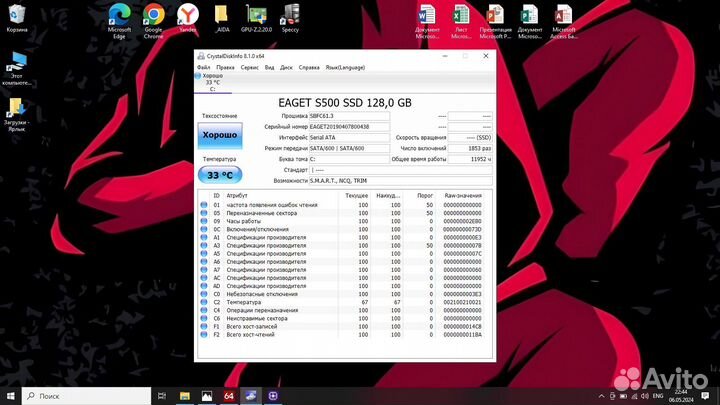Open the Microsoft Access database desktop icon
Image resolution: width=720 pixels, height=405 pixels.
coord(563,21)
